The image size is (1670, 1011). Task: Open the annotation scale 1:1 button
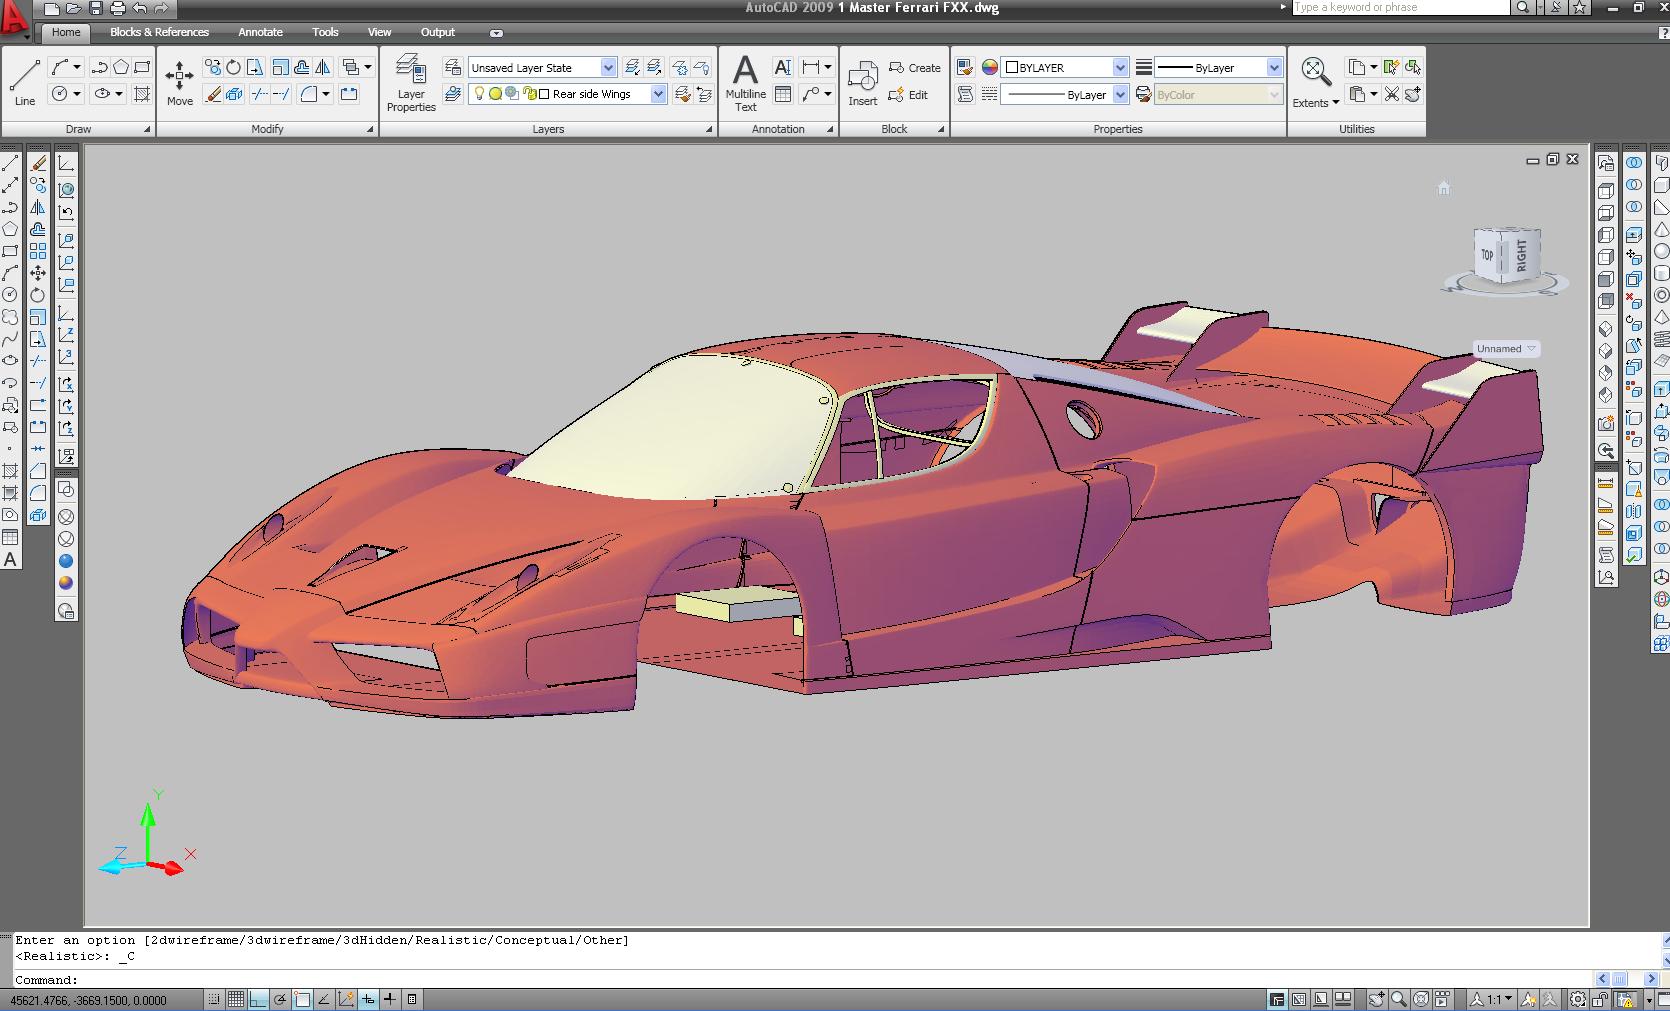click(x=1492, y=999)
